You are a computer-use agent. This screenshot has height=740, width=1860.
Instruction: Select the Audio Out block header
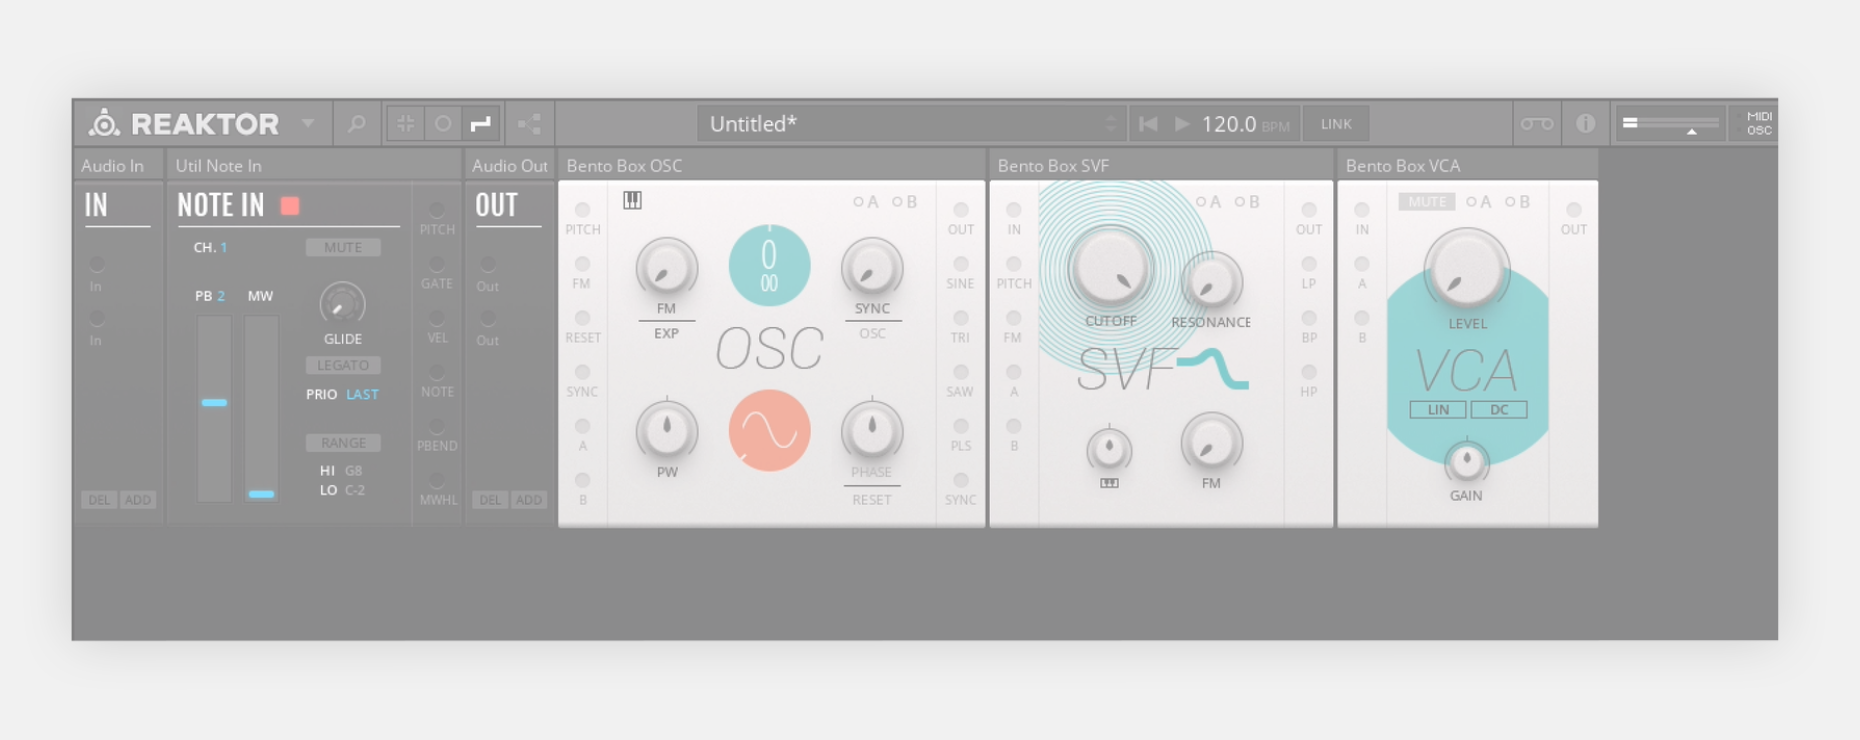pos(509,166)
